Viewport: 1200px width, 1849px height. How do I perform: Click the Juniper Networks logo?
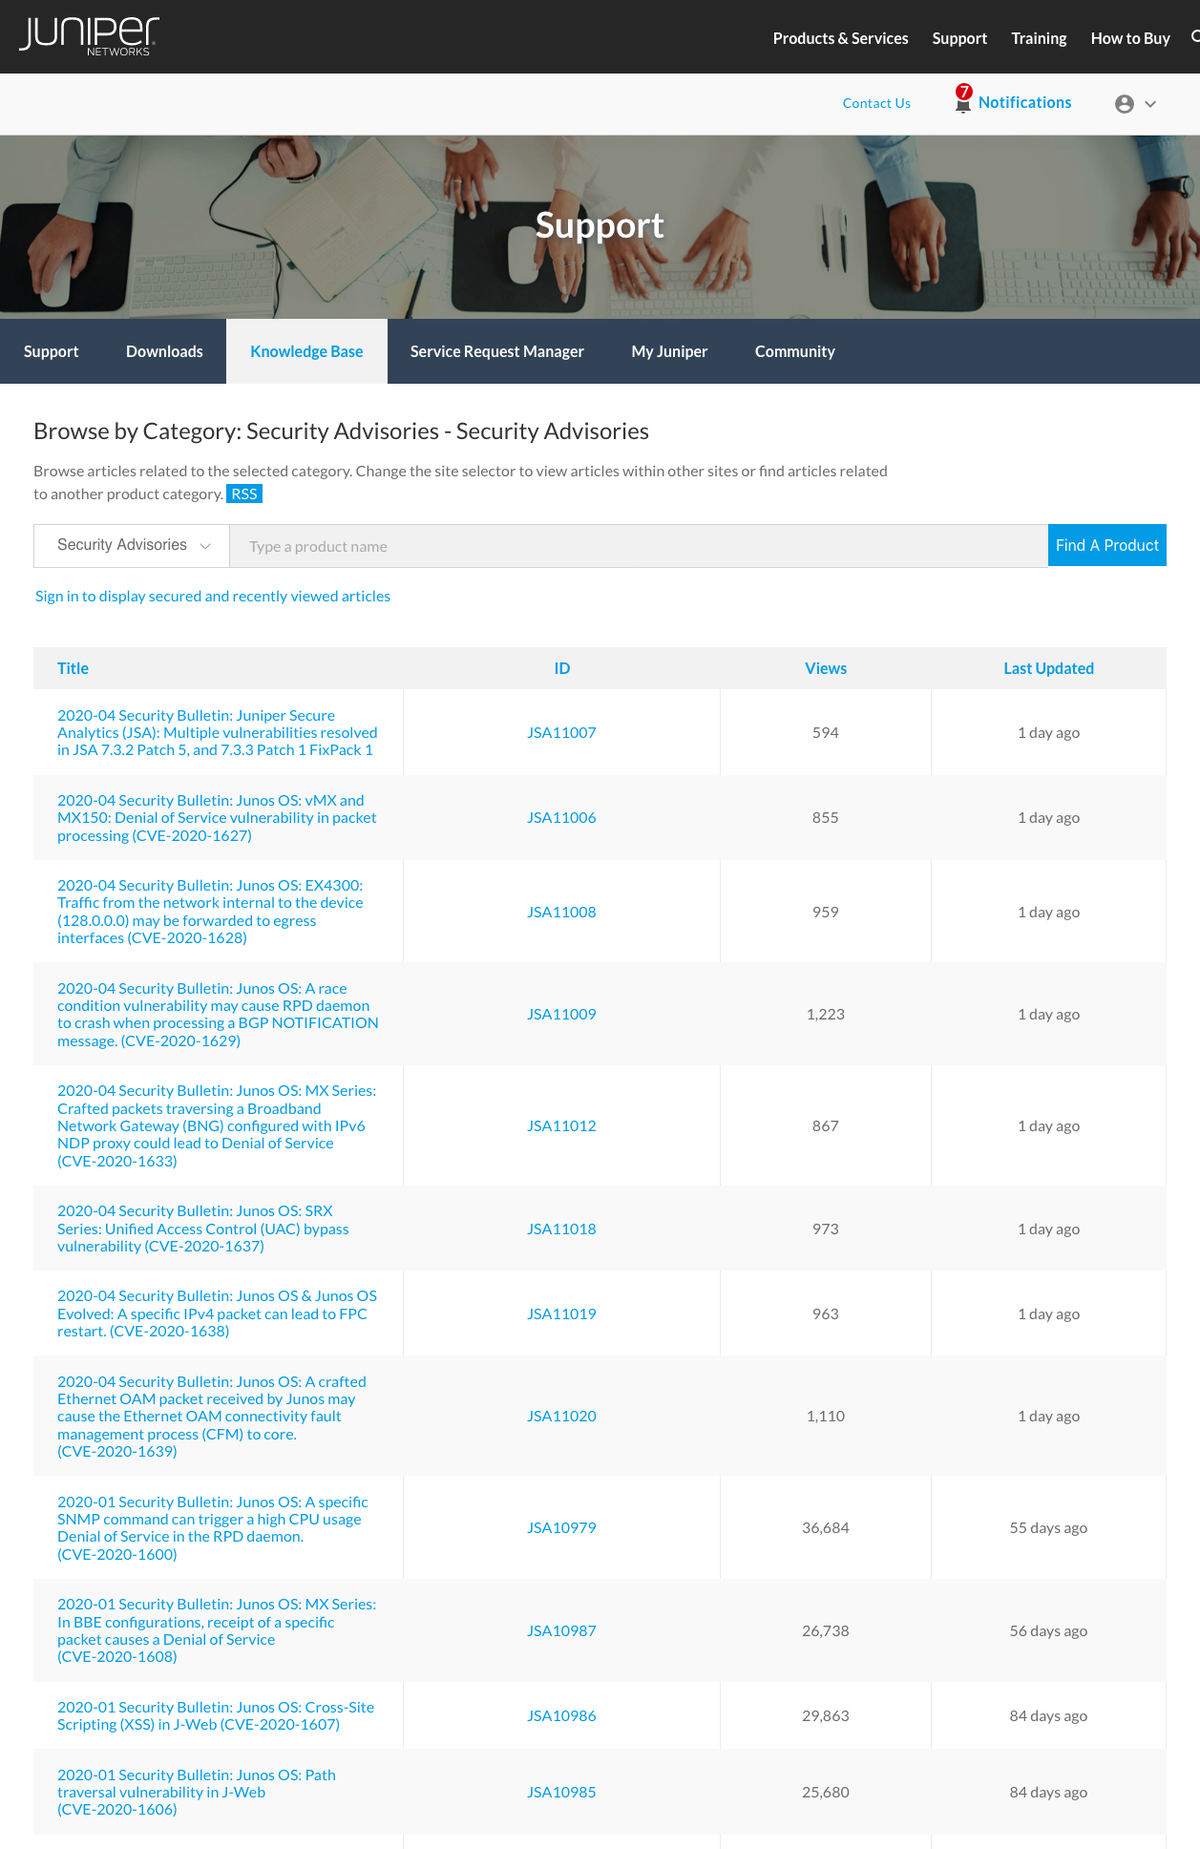click(89, 36)
